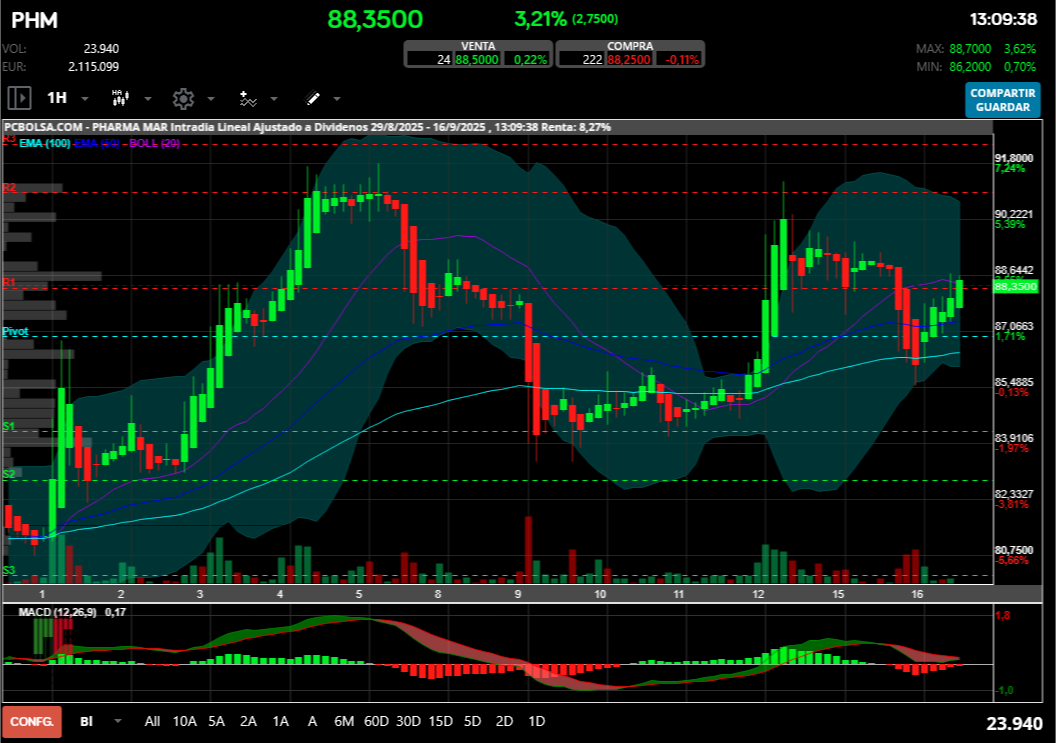
Task: Click the 88,3500 last price
Action: pyautogui.click(x=375, y=20)
